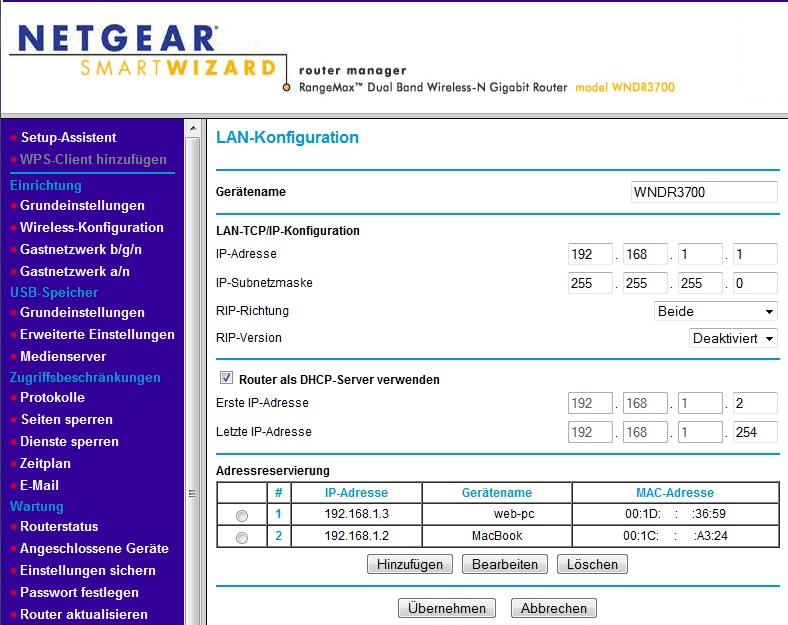
Task: Click reservation number 1 link
Action: click(x=278, y=514)
